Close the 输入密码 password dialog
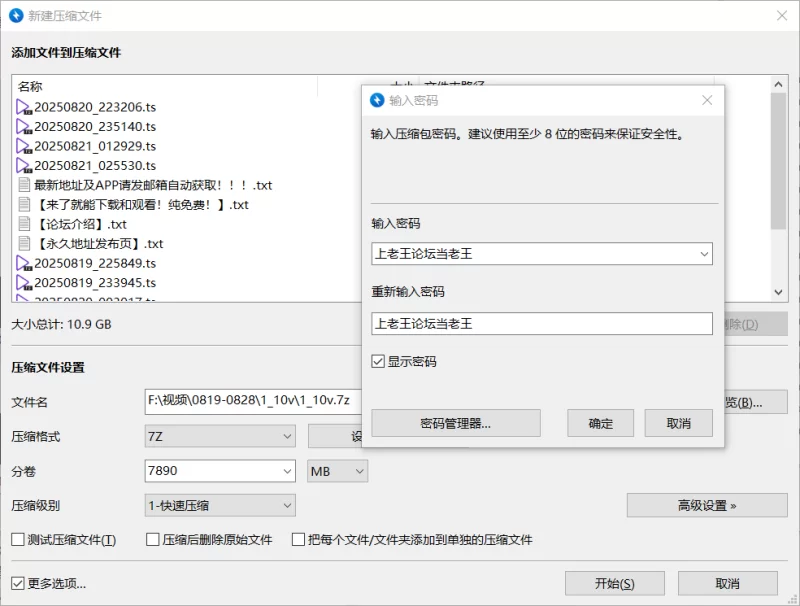Viewport: 800px width, 606px height. tap(707, 100)
